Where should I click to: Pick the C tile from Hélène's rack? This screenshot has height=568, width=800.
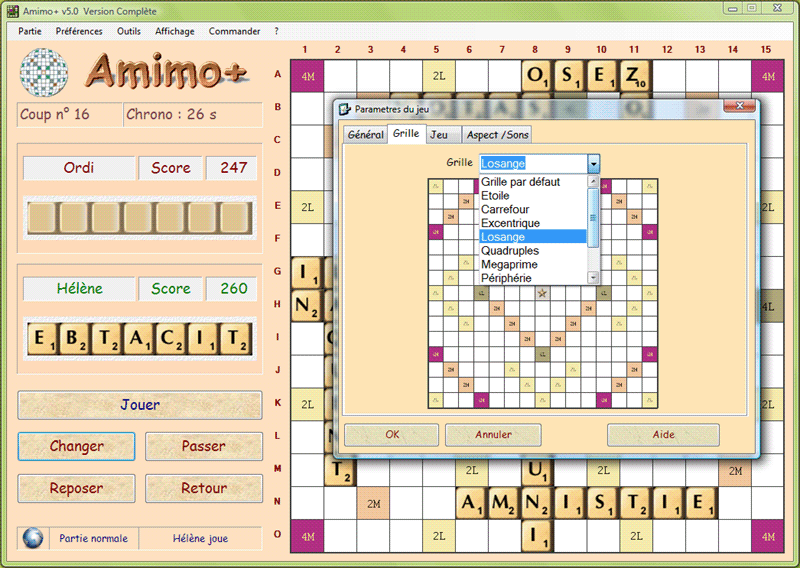(x=170, y=339)
